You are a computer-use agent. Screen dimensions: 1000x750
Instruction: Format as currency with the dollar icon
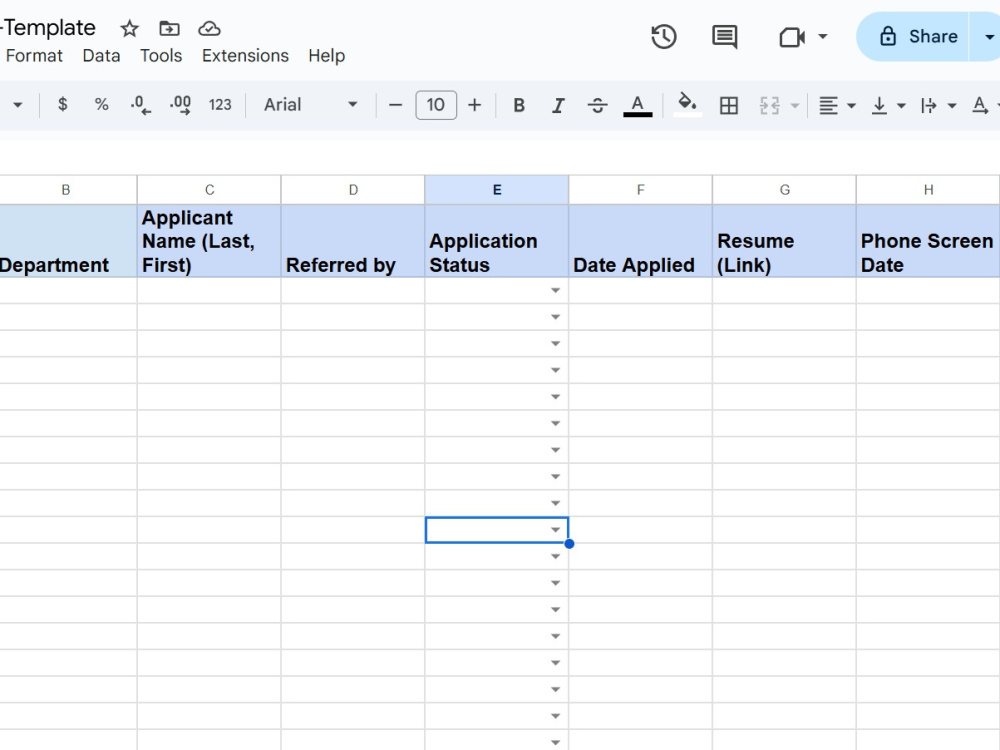[x=62, y=105]
